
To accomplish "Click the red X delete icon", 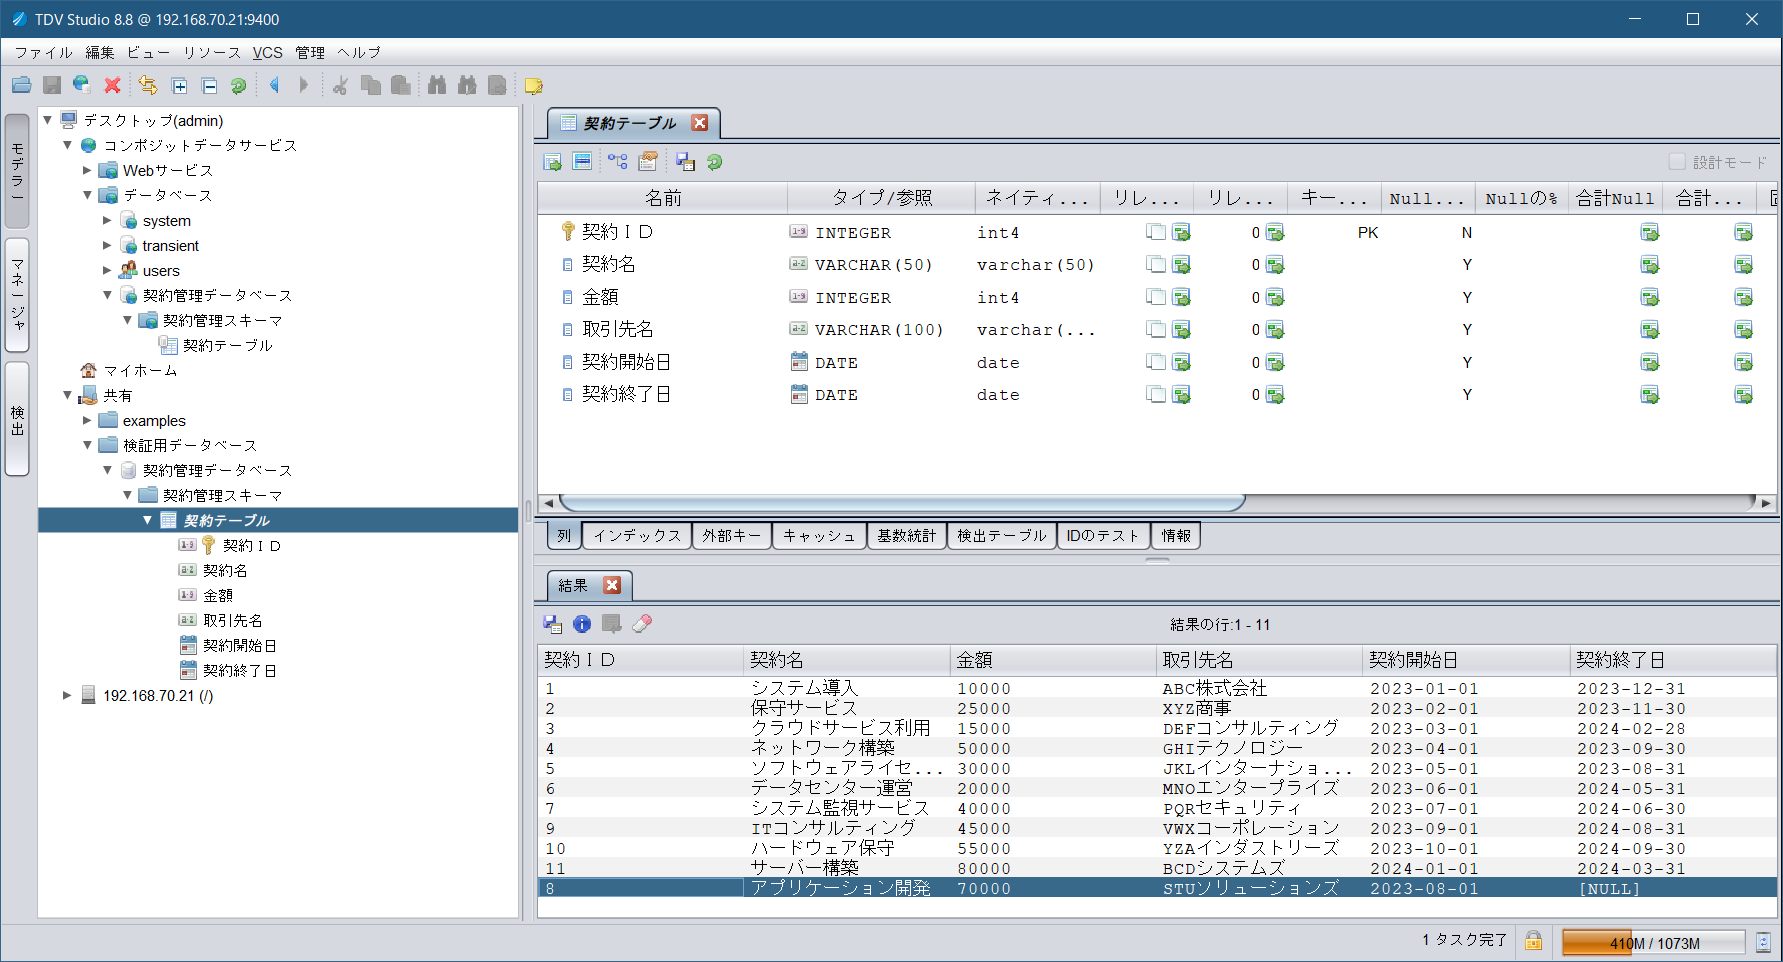I will (x=113, y=86).
